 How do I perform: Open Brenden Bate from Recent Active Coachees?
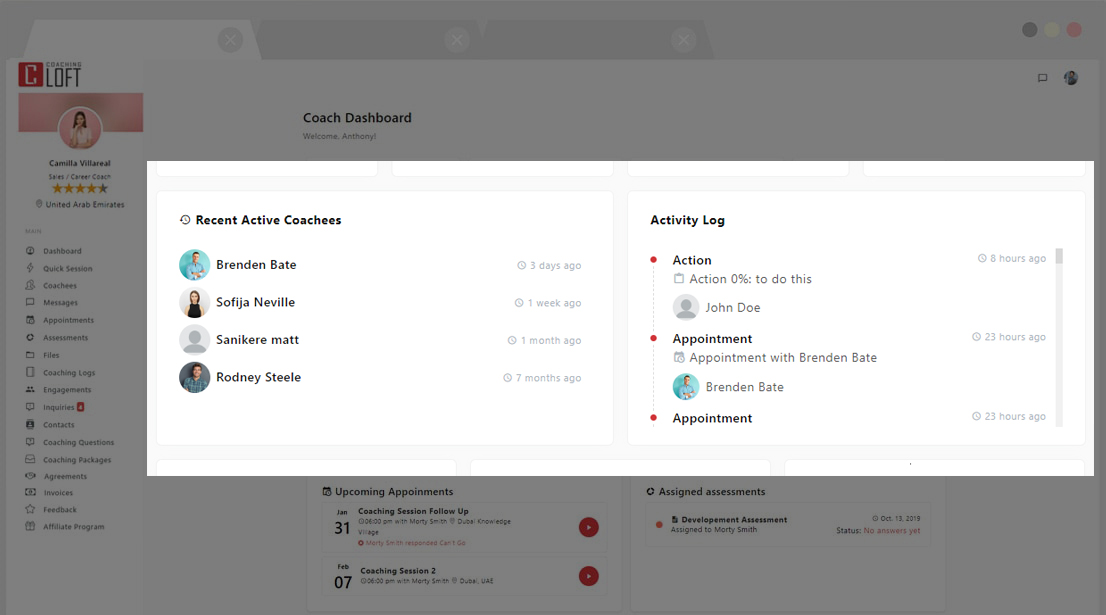tap(256, 264)
